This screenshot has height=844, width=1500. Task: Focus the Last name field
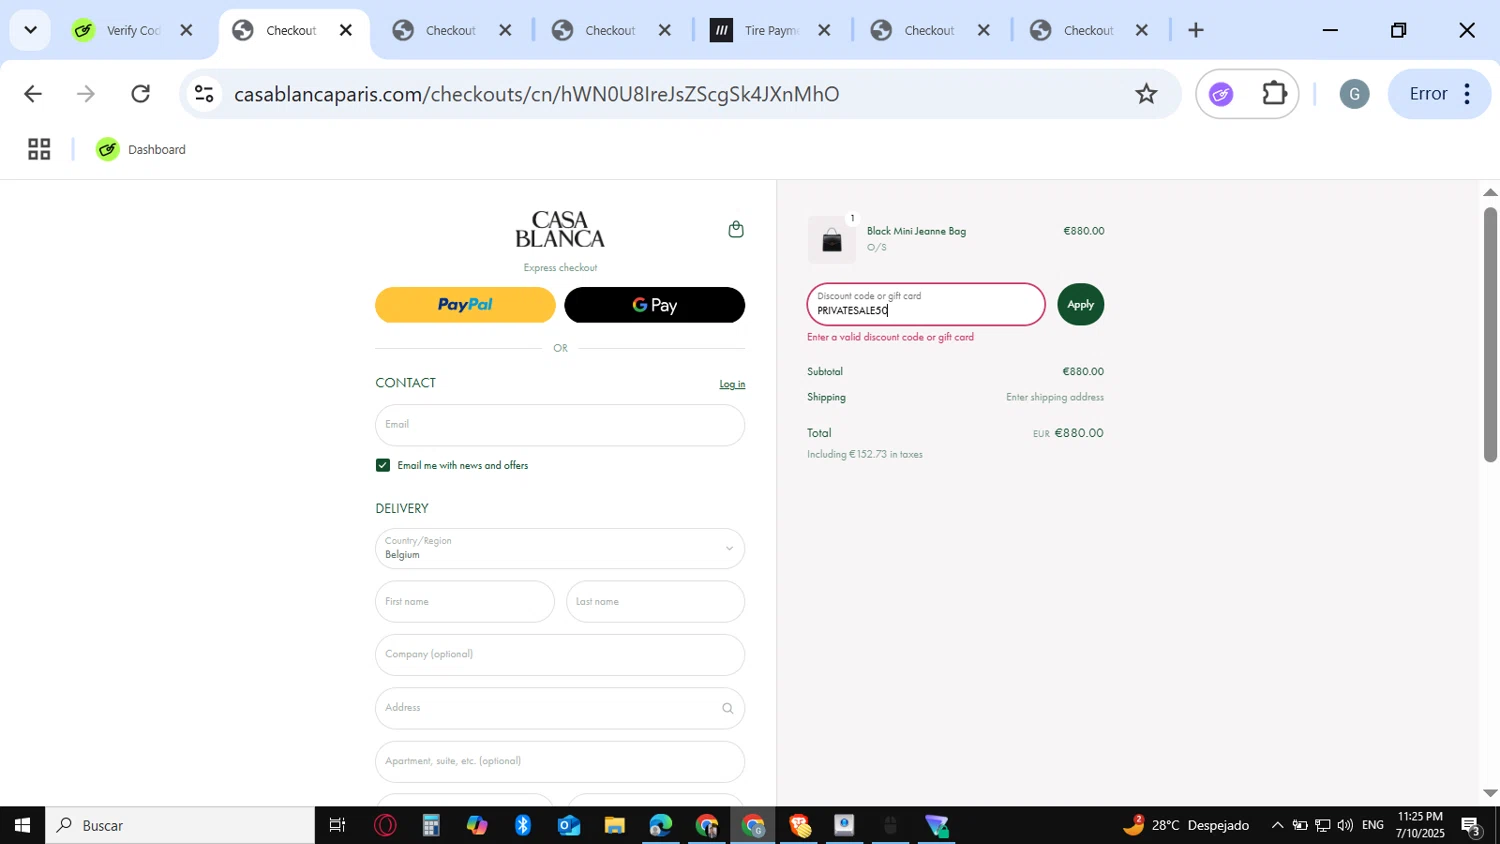coord(655,602)
